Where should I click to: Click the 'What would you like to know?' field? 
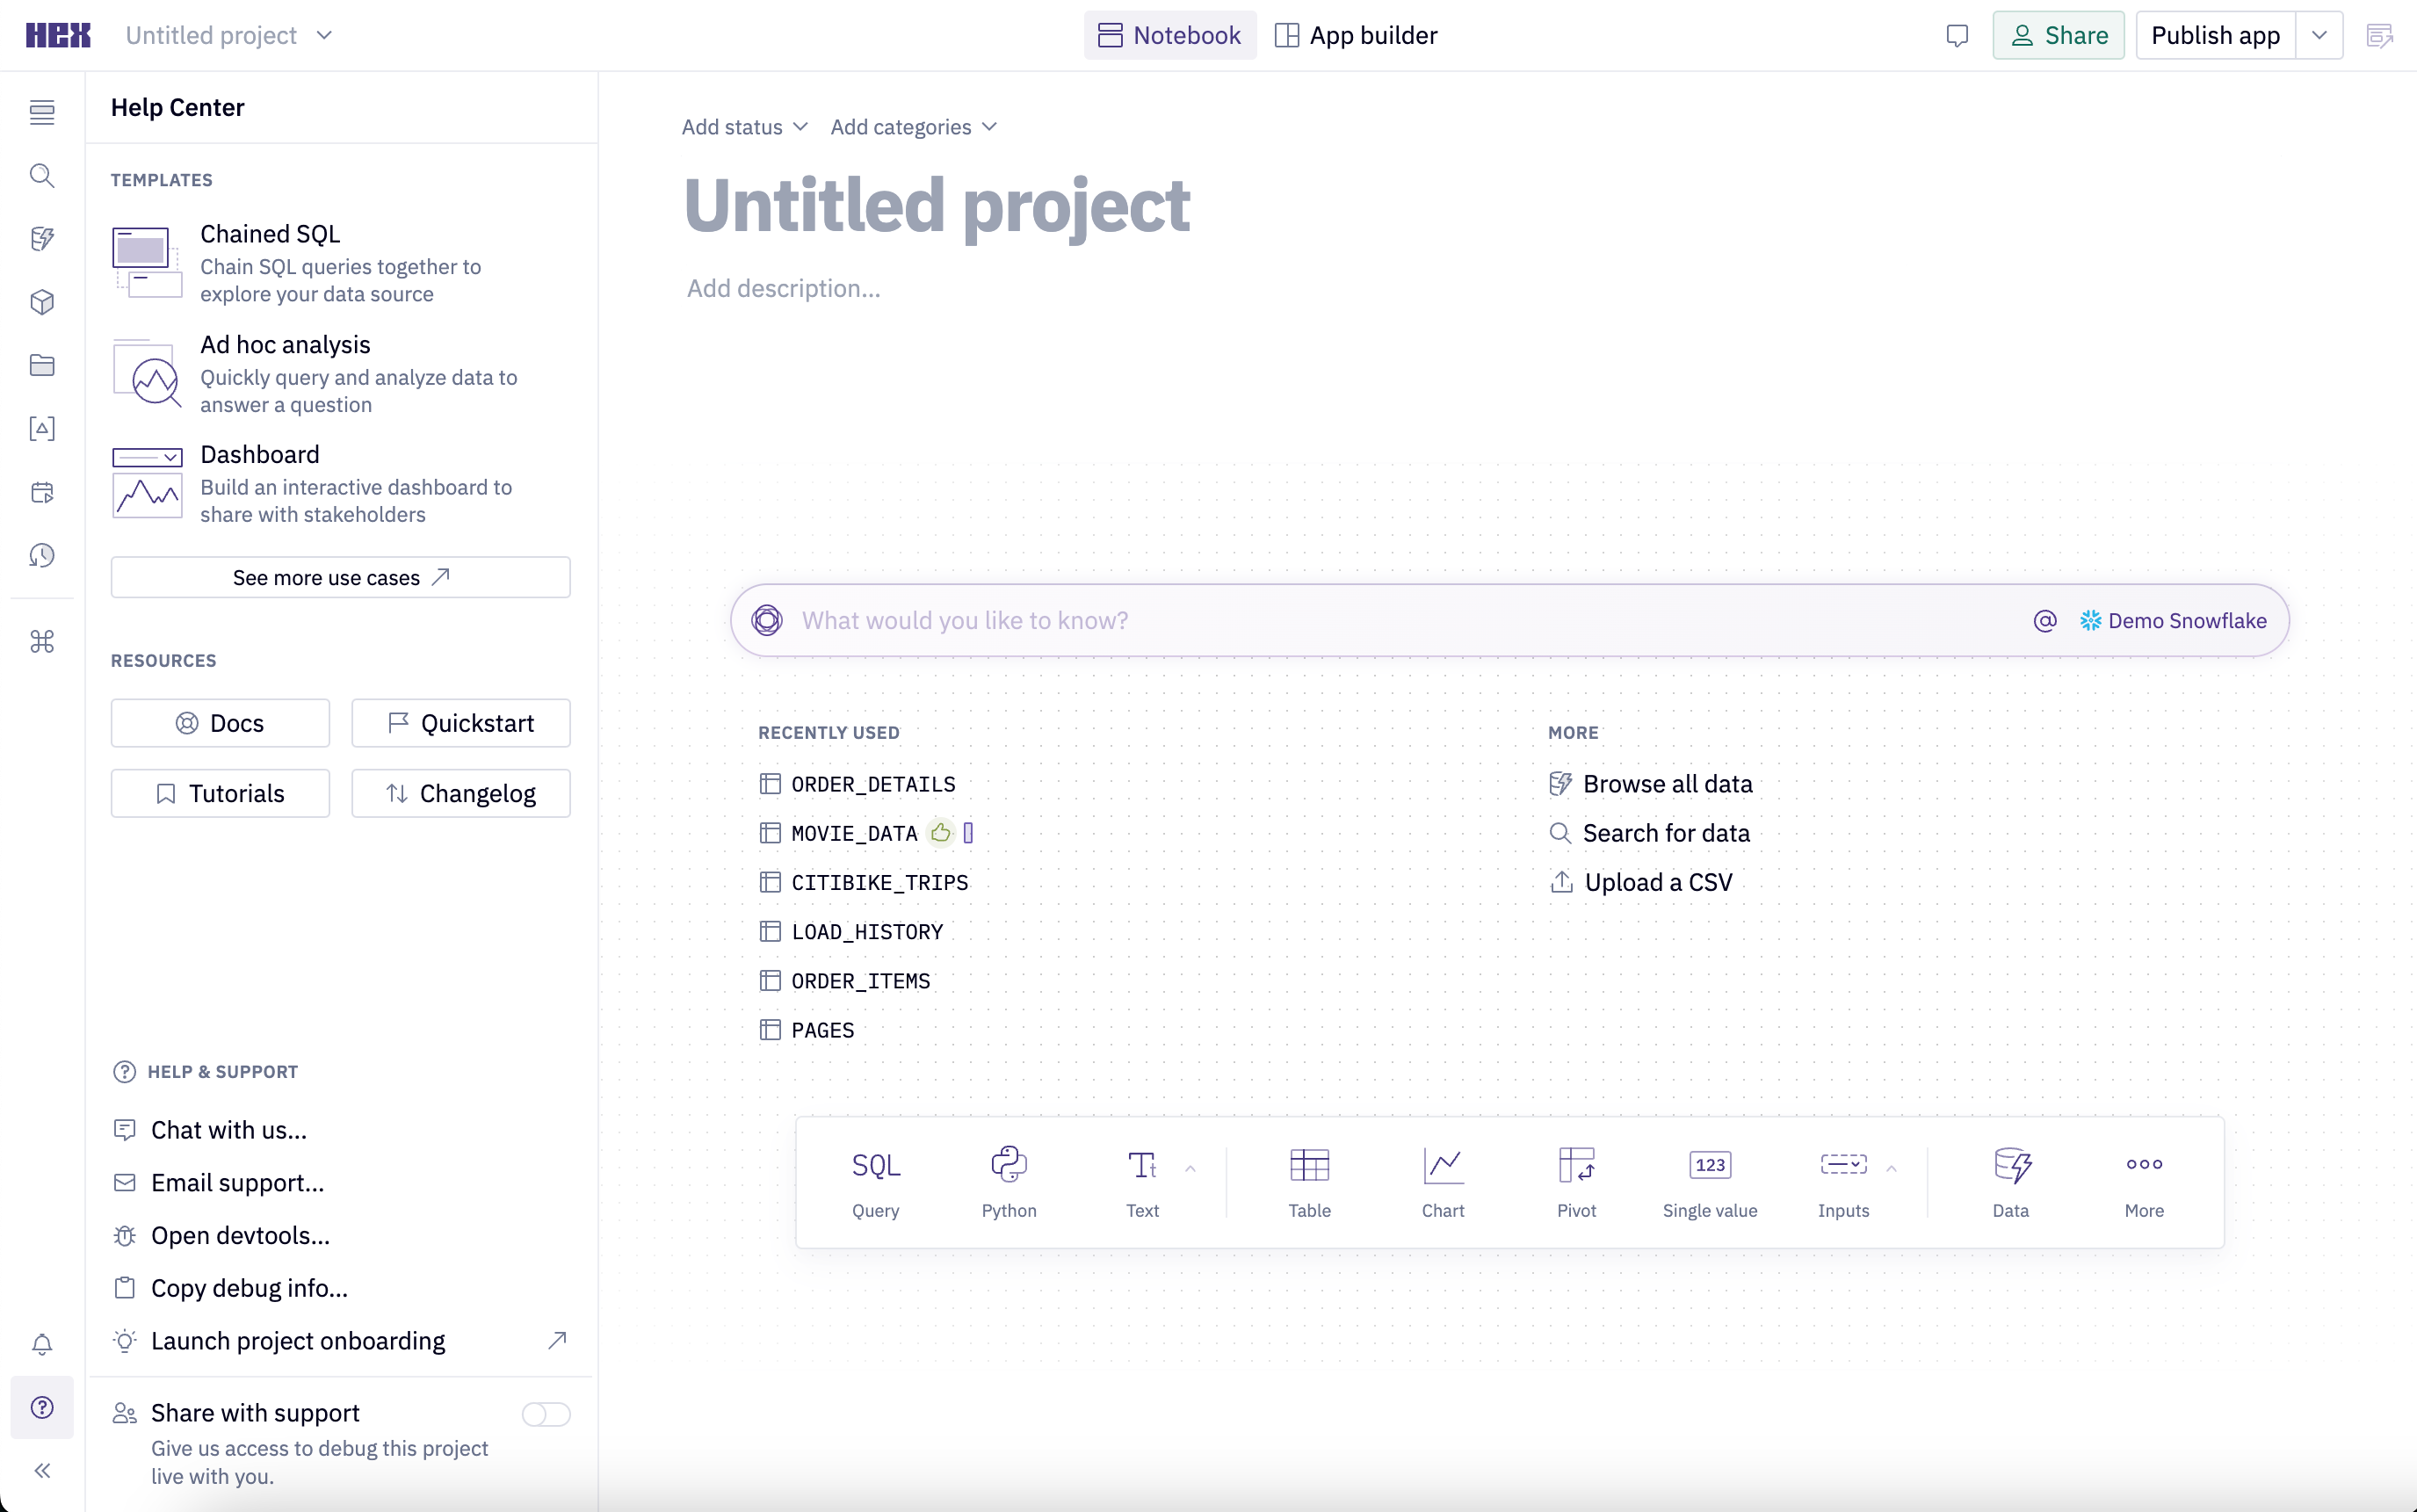point(1300,620)
